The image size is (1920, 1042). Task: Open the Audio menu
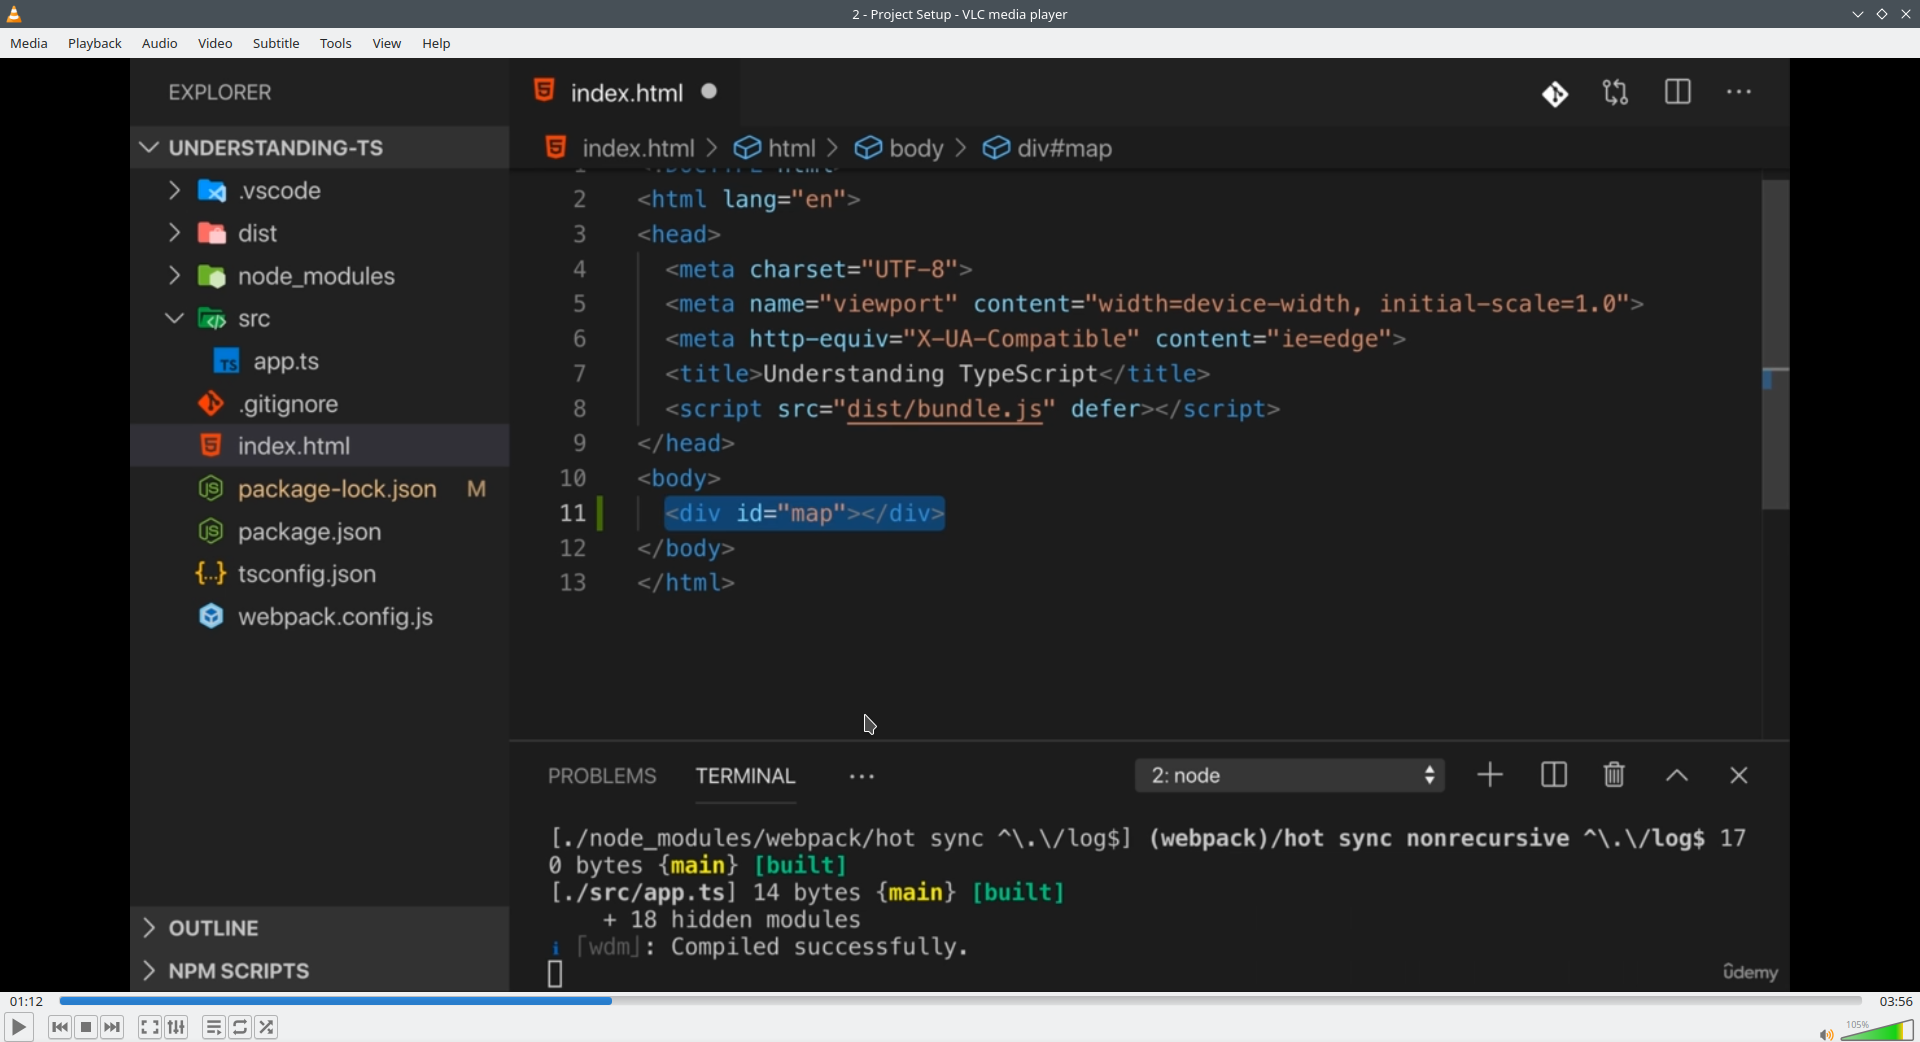(160, 43)
